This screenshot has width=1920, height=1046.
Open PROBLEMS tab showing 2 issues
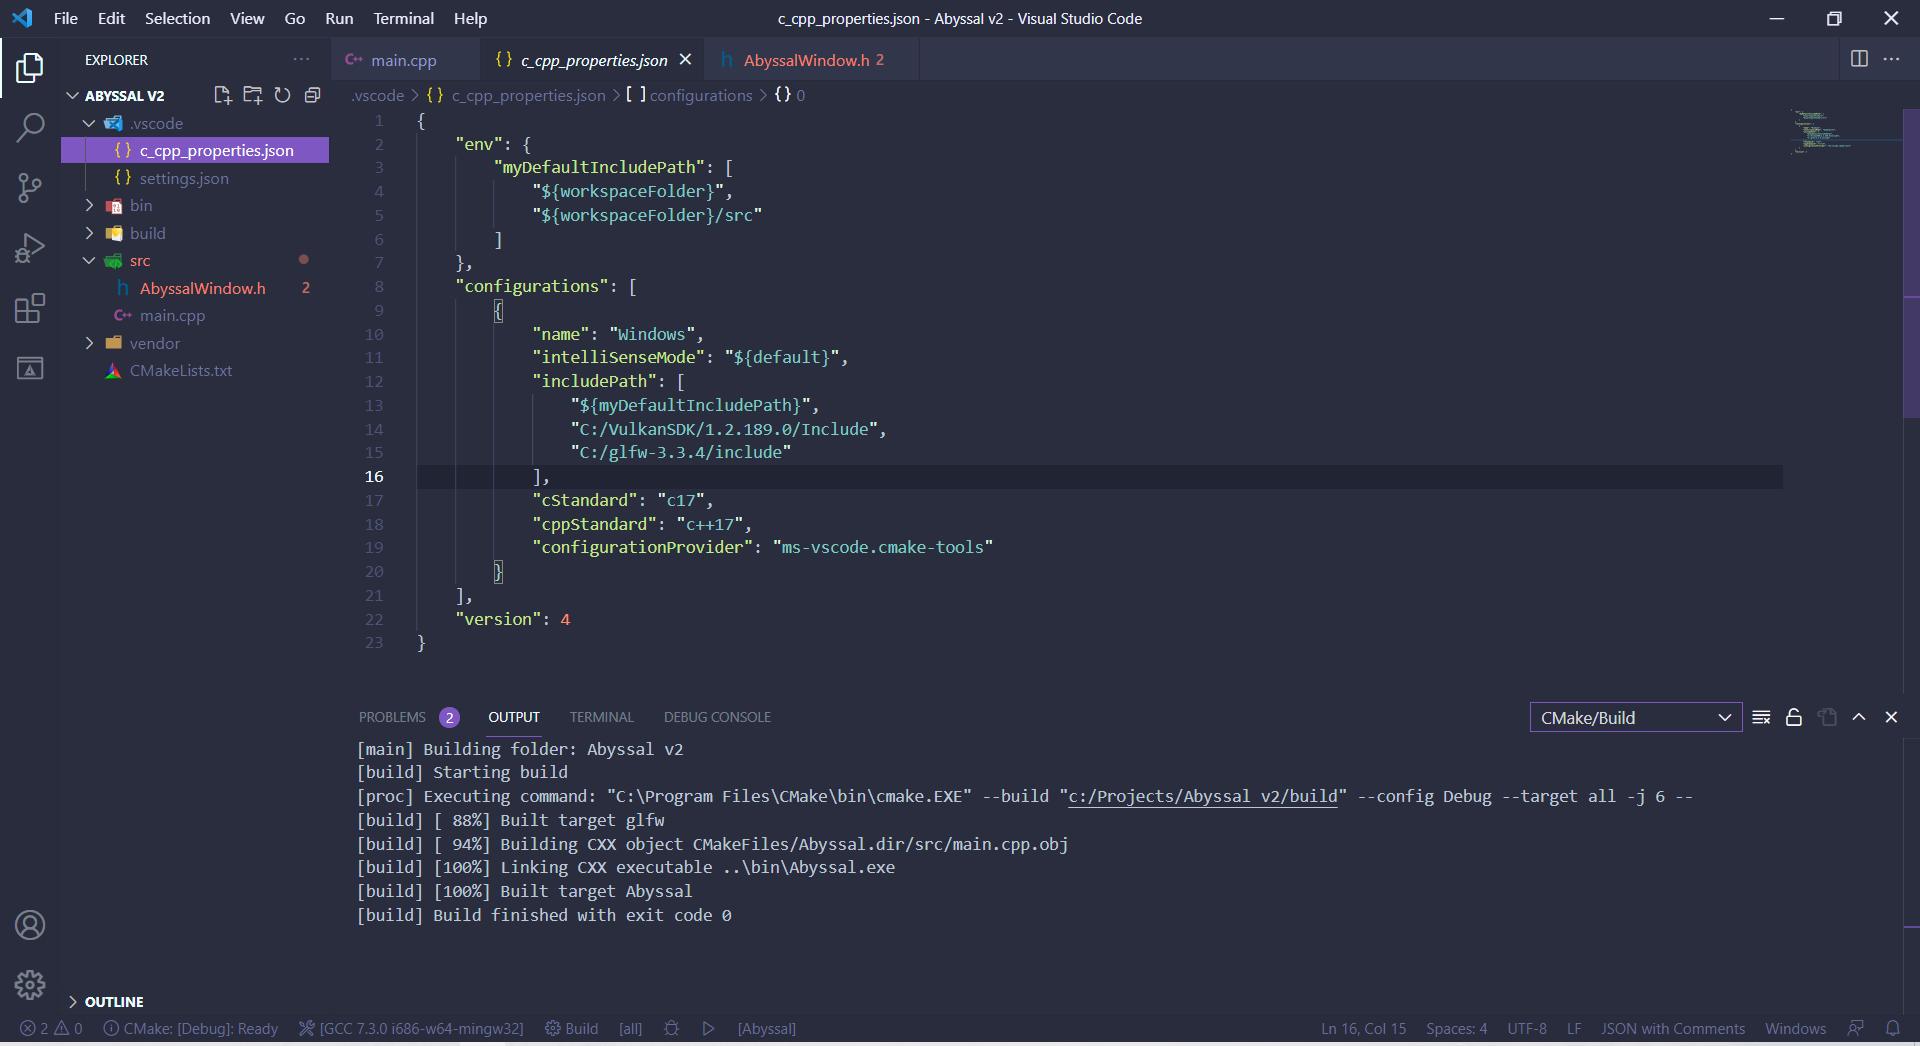coord(395,717)
